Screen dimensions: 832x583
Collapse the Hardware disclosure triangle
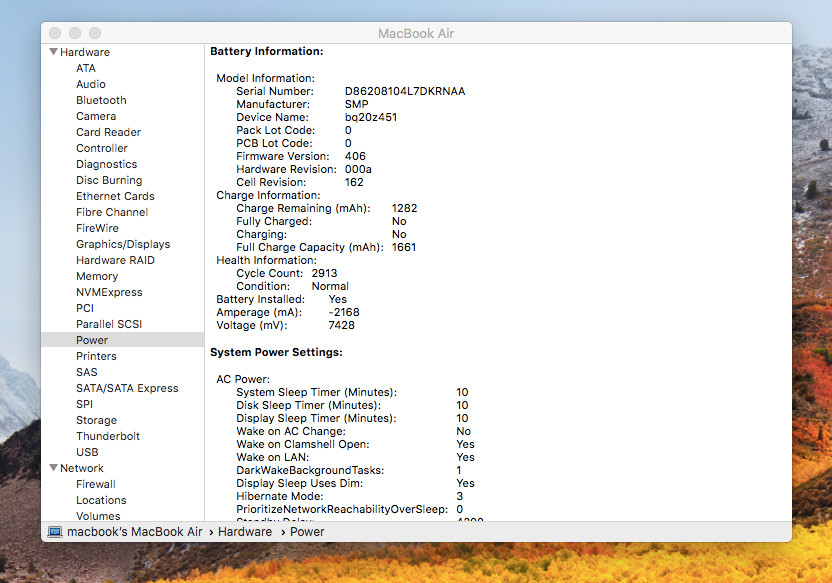click(53, 52)
